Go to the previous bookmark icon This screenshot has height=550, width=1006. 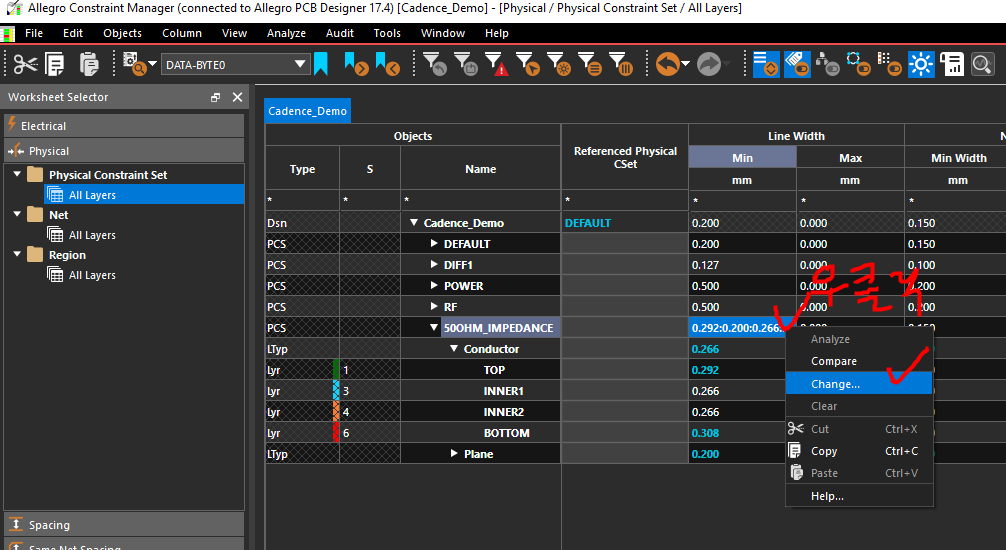point(388,64)
